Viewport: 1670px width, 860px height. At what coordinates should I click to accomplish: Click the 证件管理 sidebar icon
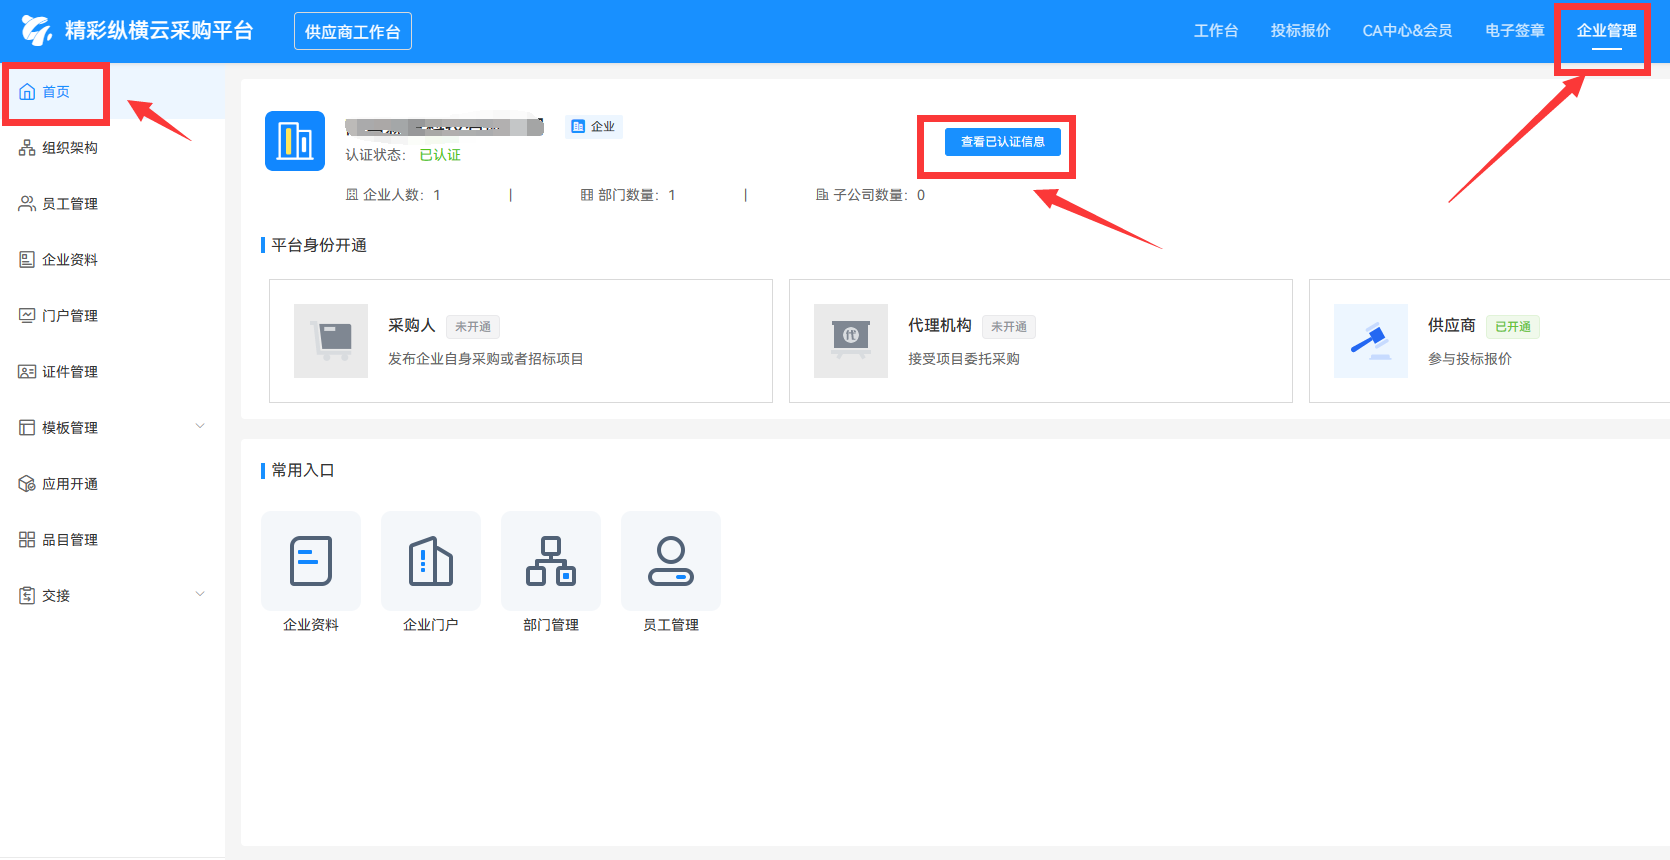(x=27, y=372)
